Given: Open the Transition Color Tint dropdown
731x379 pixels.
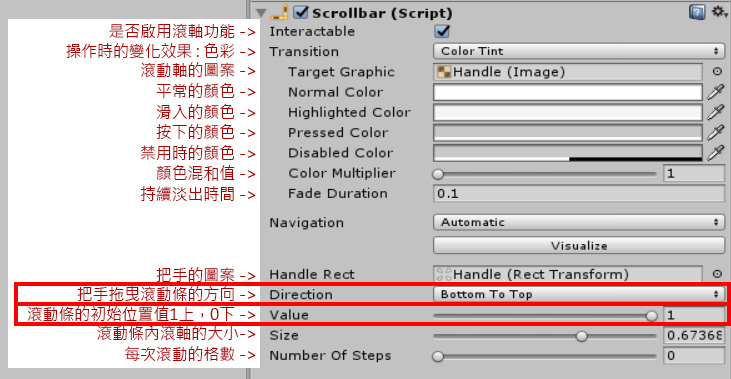Looking at the screenshot, I should coord(579,51).
